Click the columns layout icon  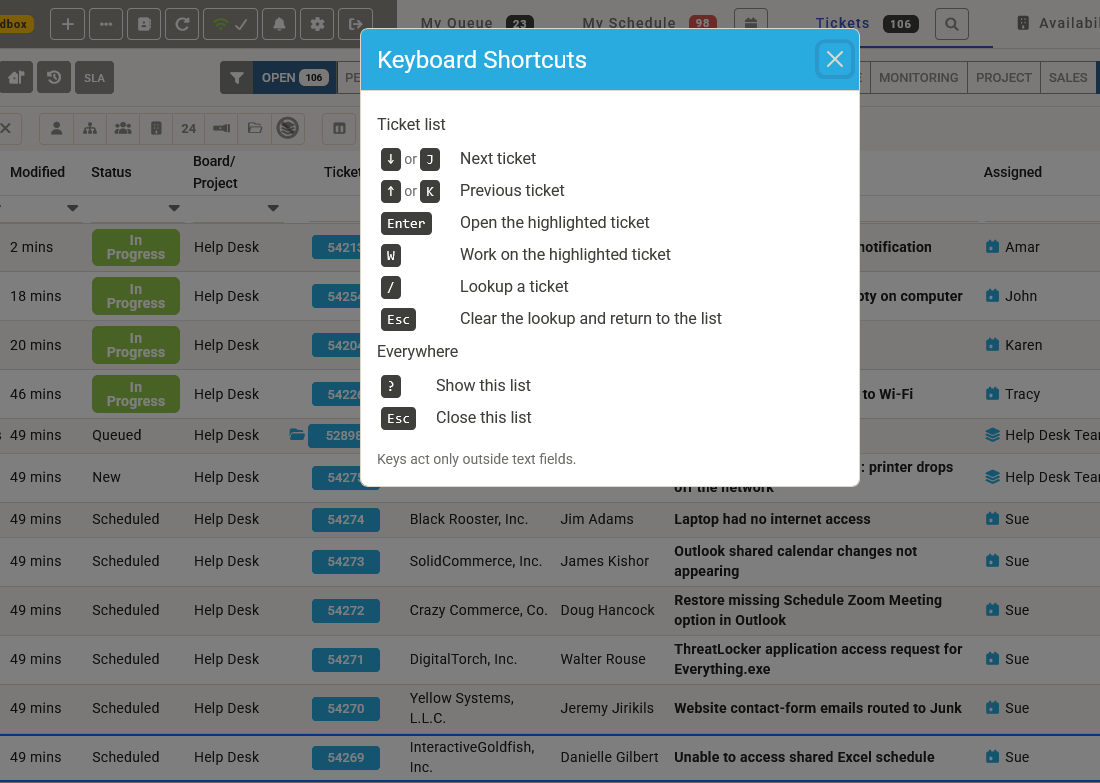tap(340, 128)
